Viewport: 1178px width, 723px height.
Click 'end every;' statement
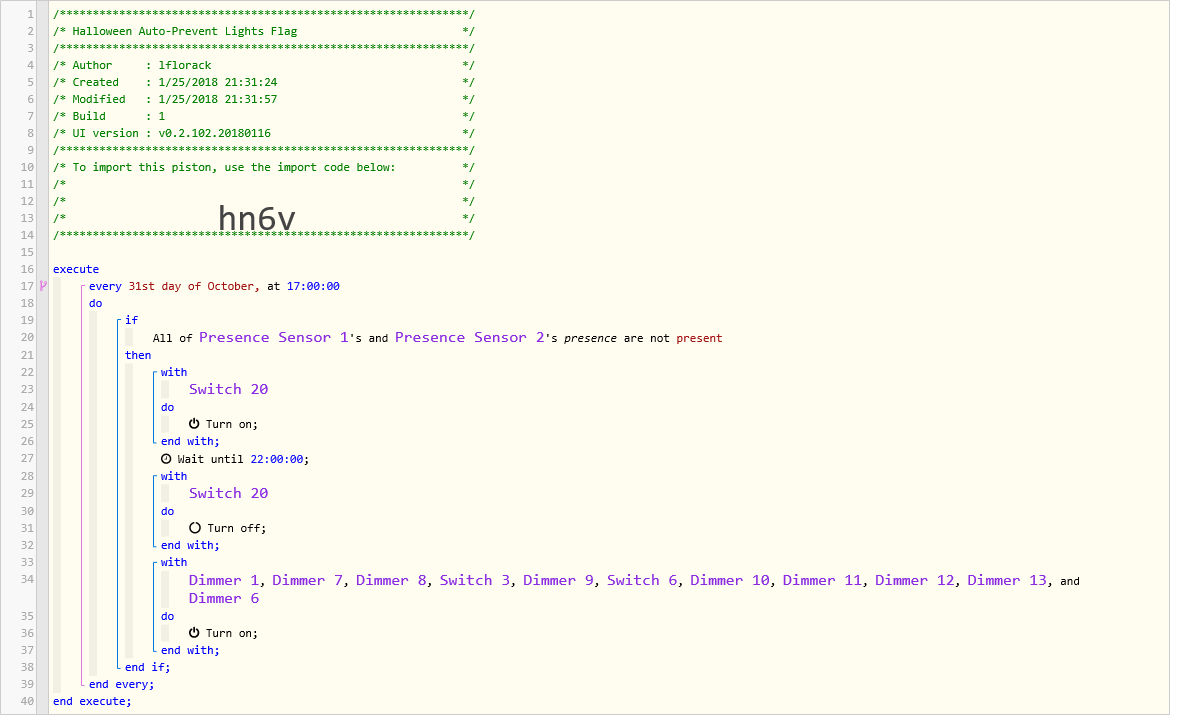coord(121,685)
